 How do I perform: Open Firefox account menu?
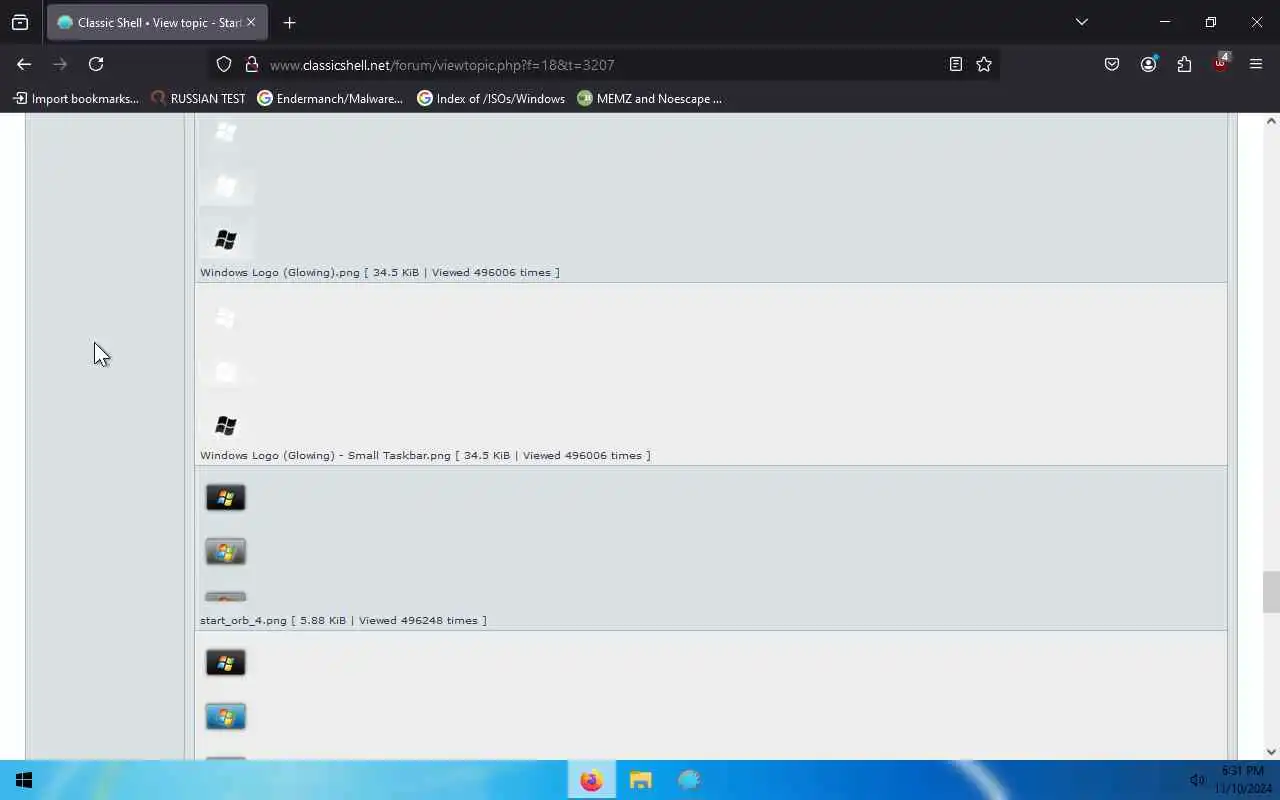tap(1148, 64)
